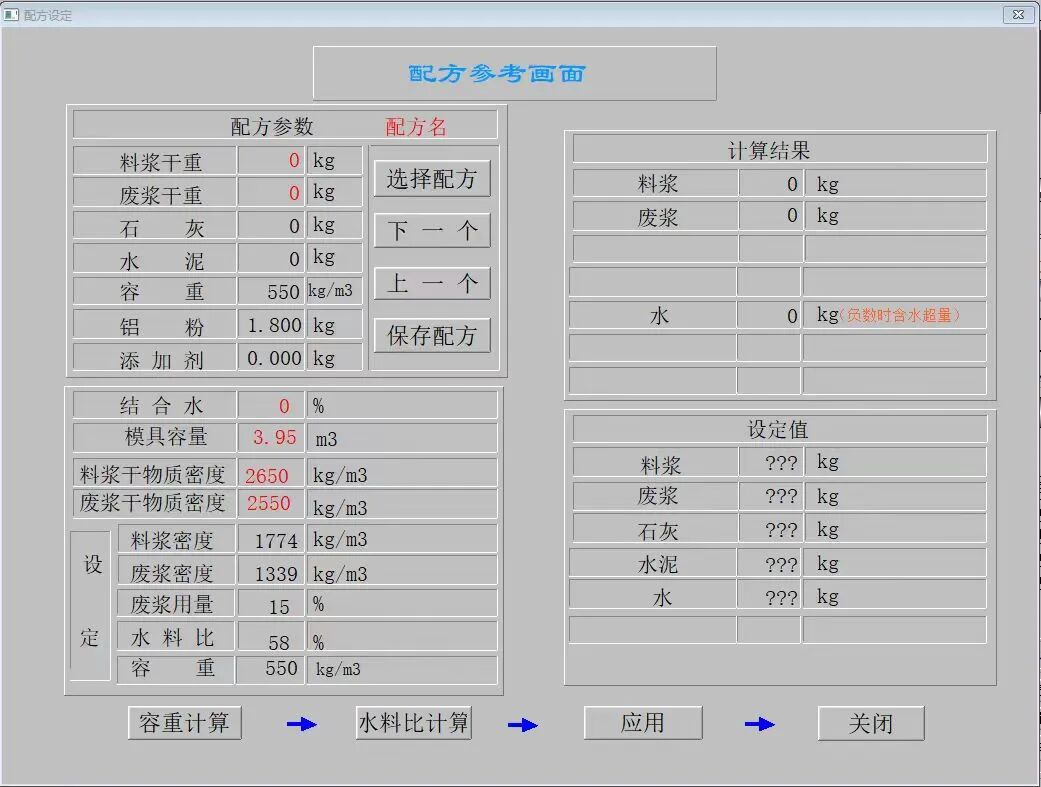Click the 料浆 setpoint showing ???
The height and width of the screenshot is (787, 1041).
click(769, 462)
